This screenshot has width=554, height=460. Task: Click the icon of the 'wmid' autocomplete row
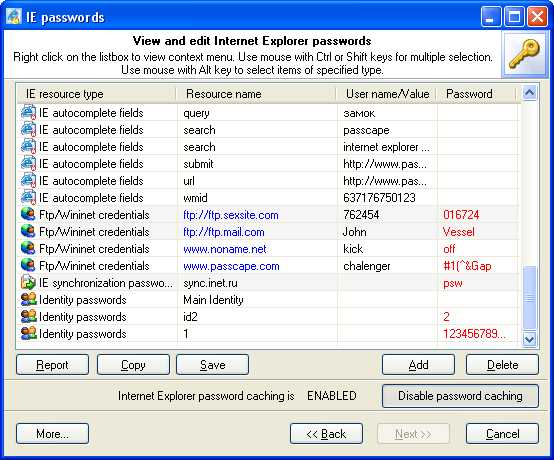point(28,197)
